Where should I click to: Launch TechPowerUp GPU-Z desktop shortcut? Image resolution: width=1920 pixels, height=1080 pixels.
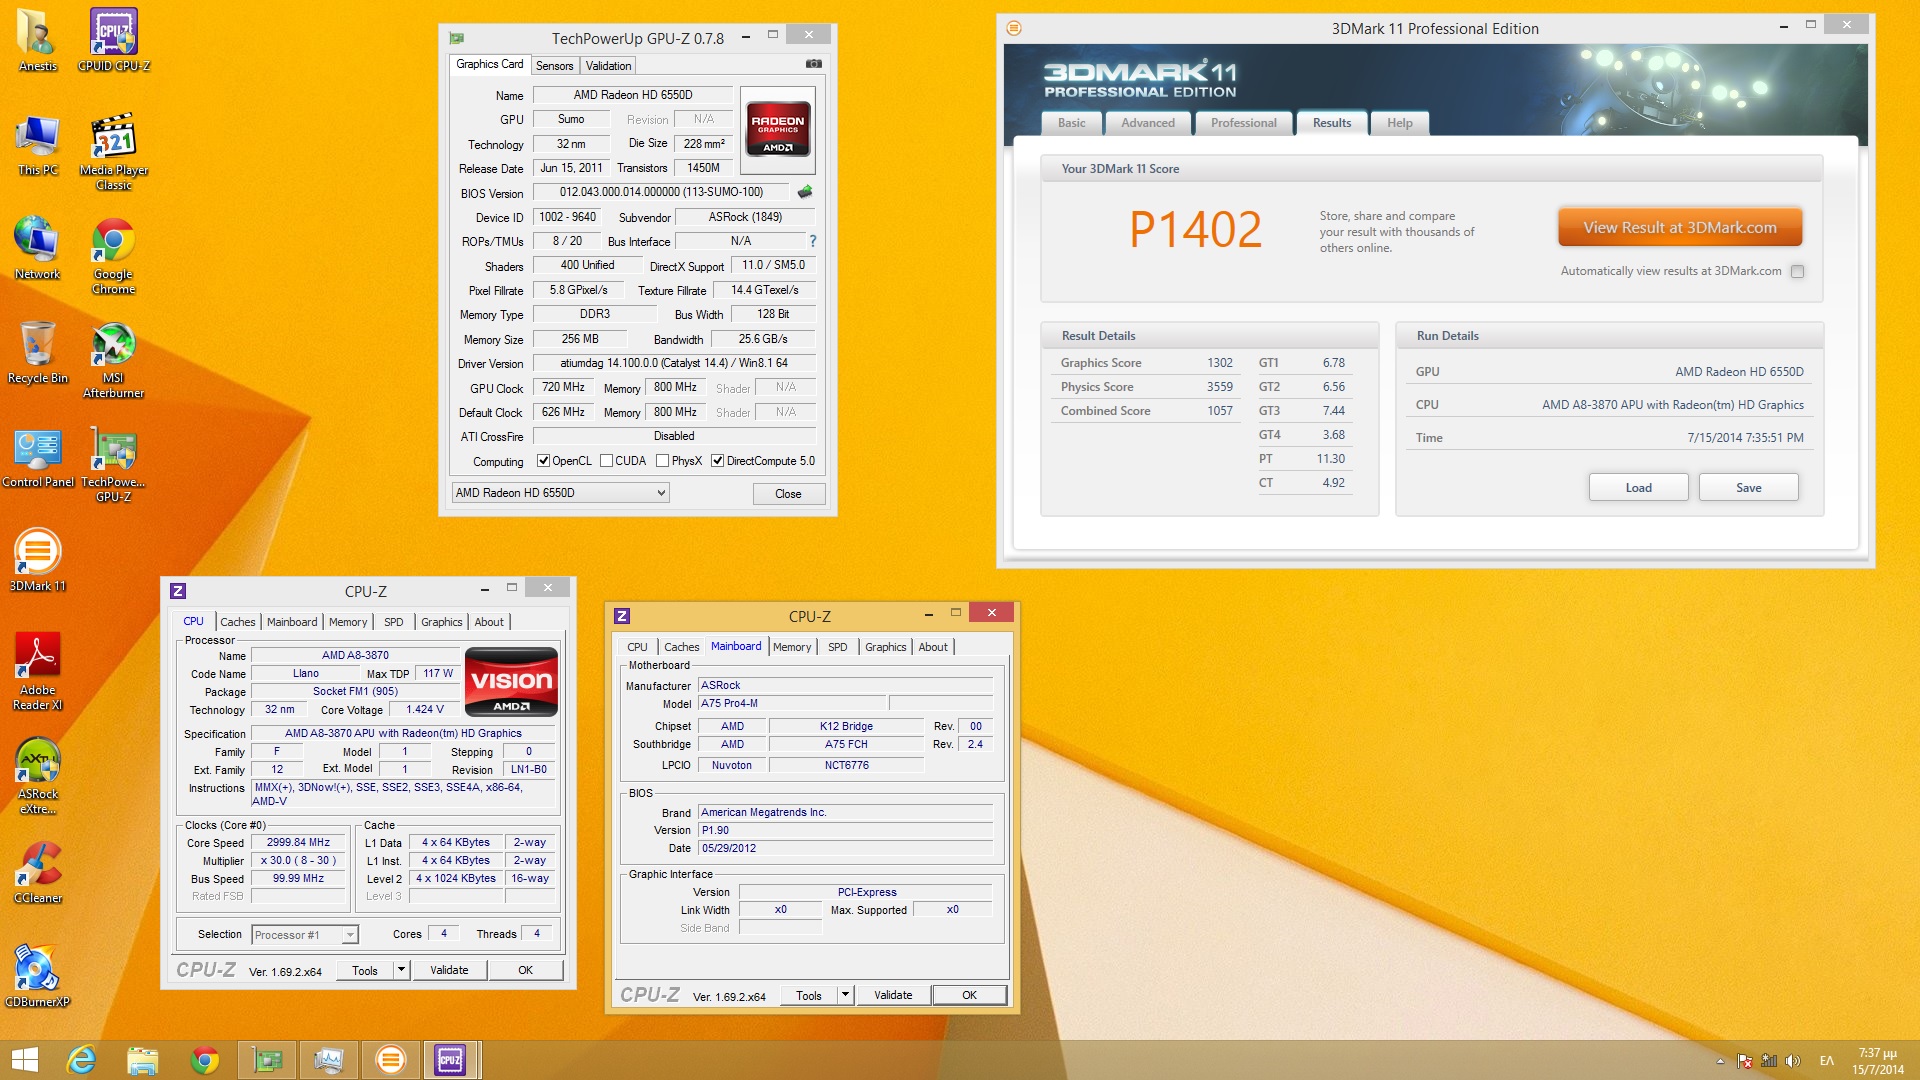coord(114,464)
